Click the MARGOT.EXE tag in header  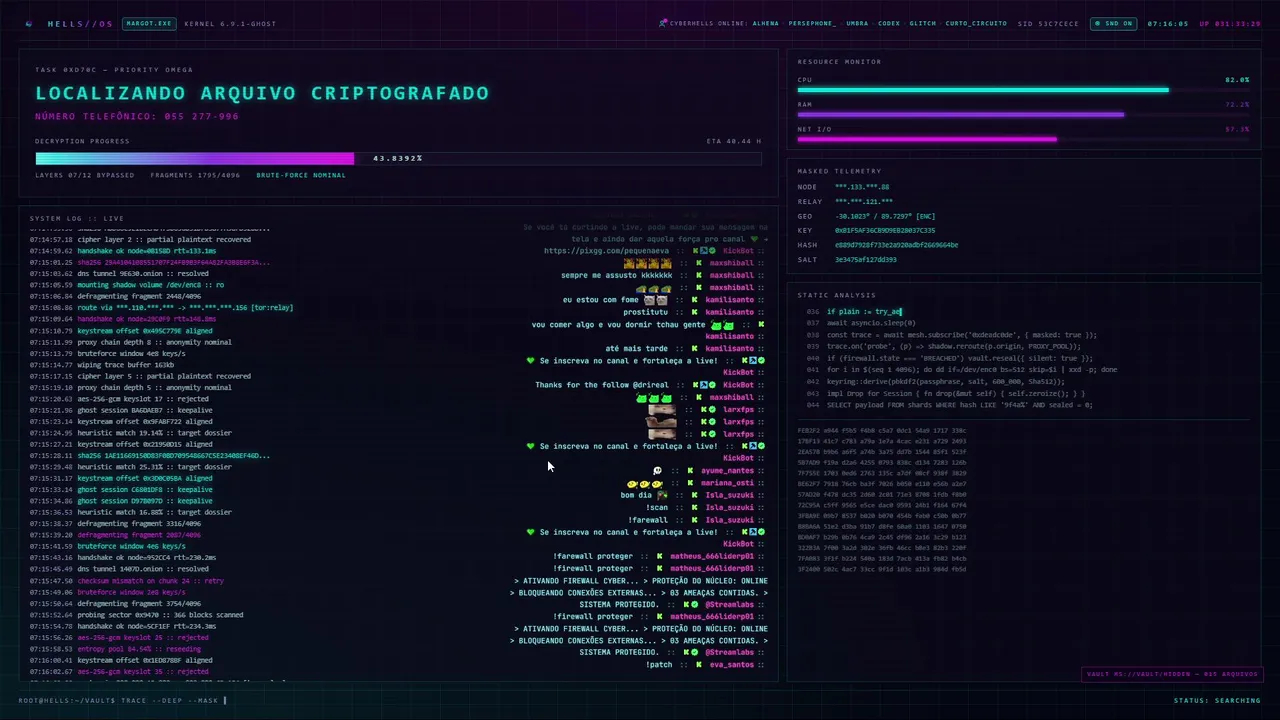pyautogui.click(x=148, y=23)
